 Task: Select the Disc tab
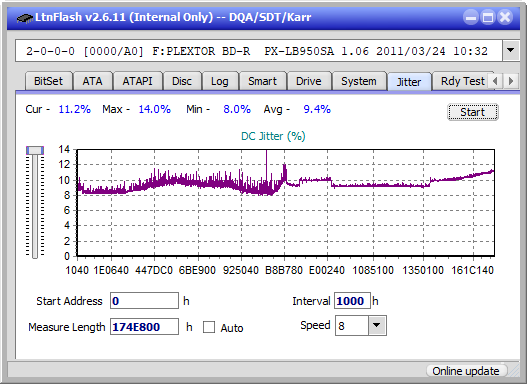182,81
